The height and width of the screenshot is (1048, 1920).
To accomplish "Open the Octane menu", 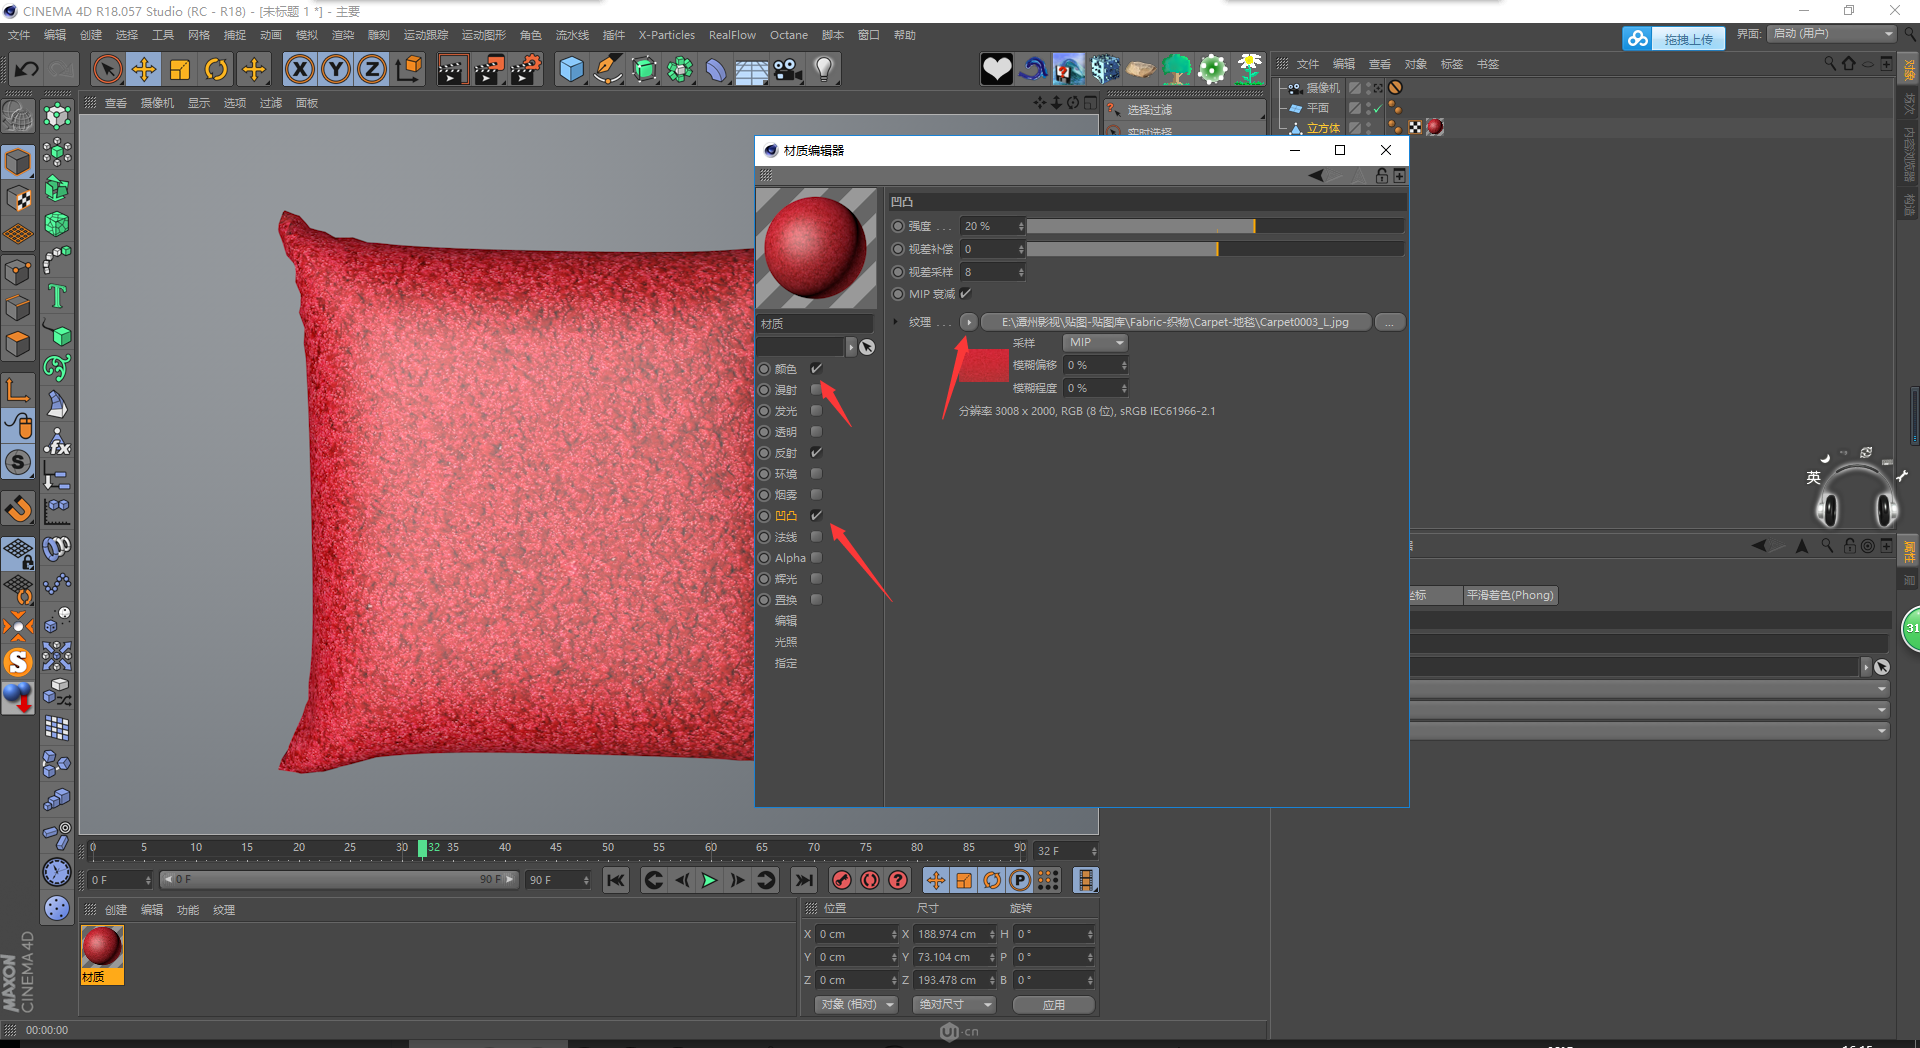I will [788, 35].
